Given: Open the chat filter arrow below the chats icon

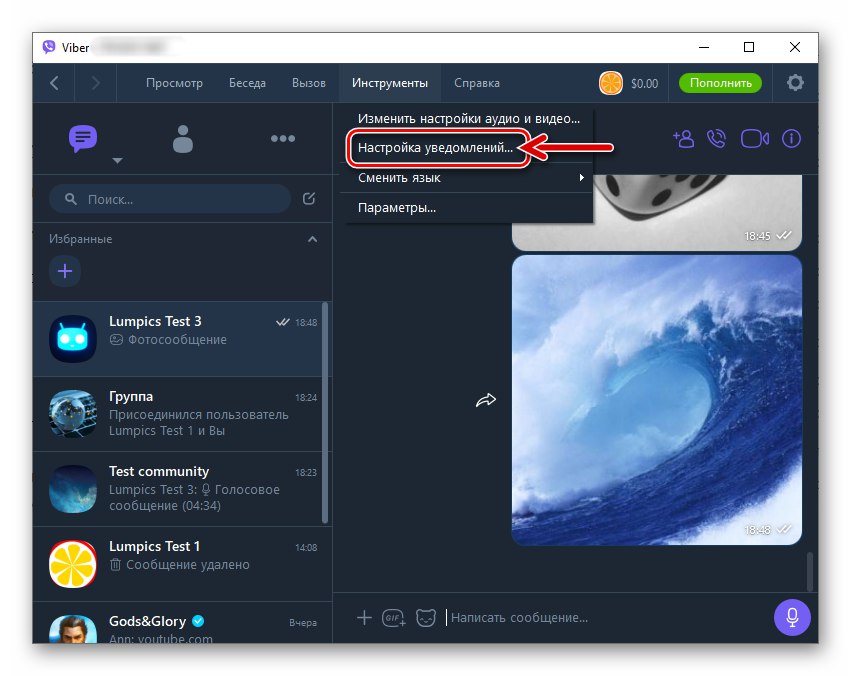Looking at the screenshot, I should coord(117,160).
